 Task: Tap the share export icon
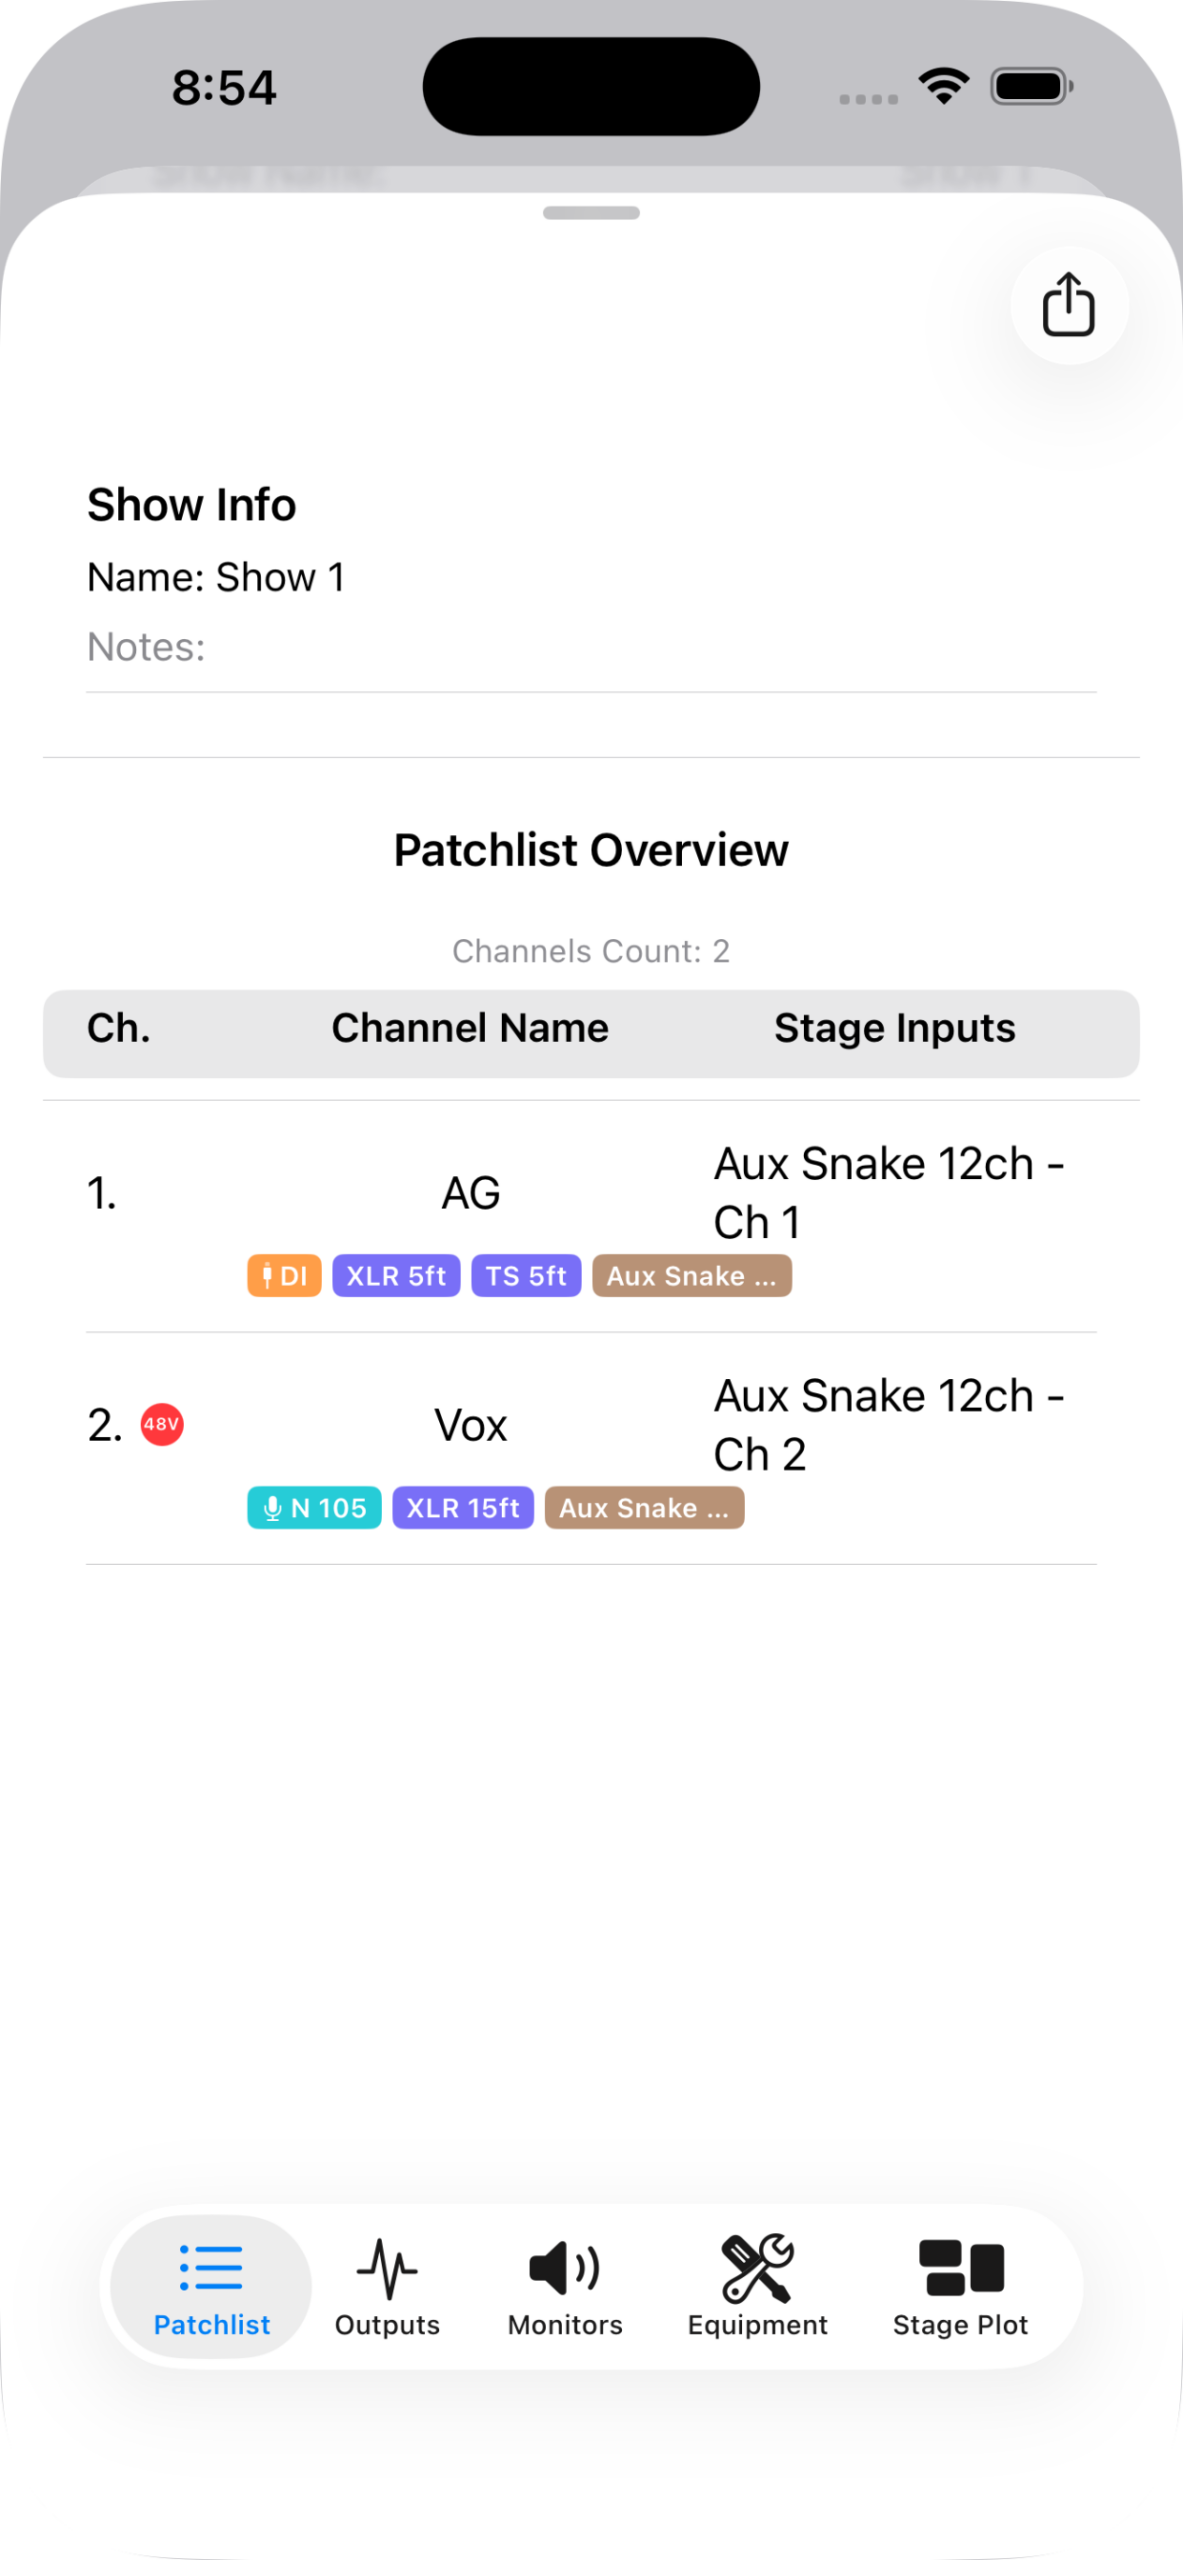[x=1068, y=305]
